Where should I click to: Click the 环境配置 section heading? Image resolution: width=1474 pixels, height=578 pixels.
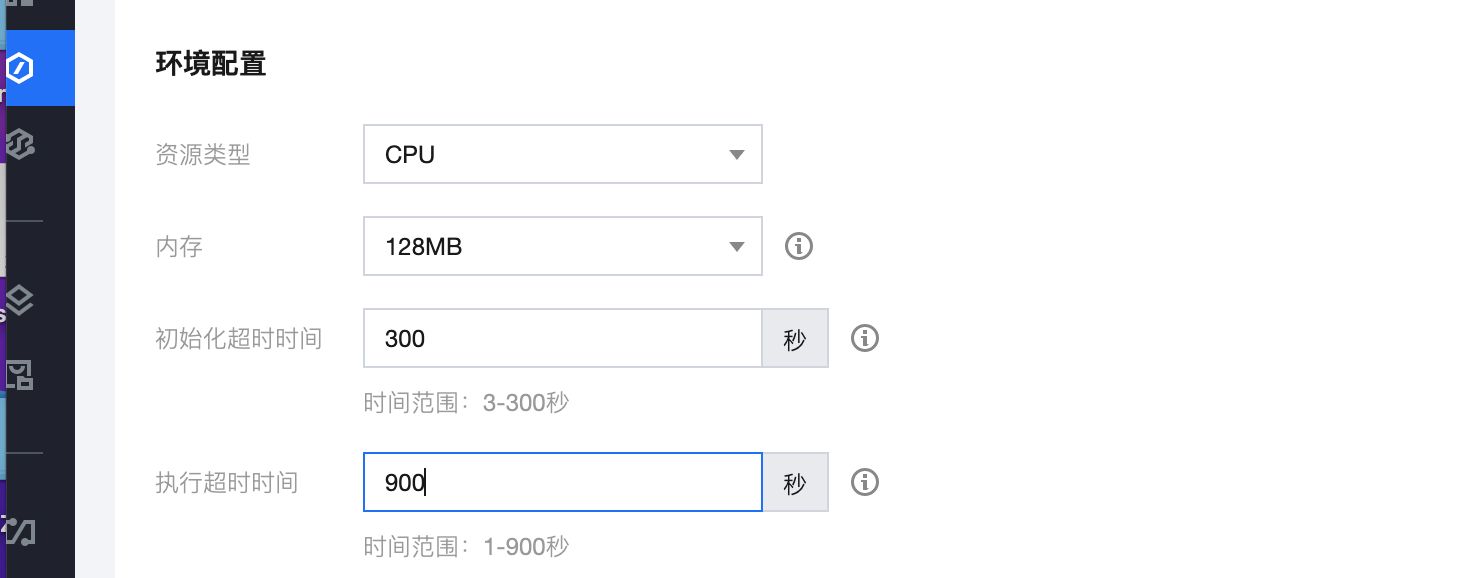tap(211, 64)
